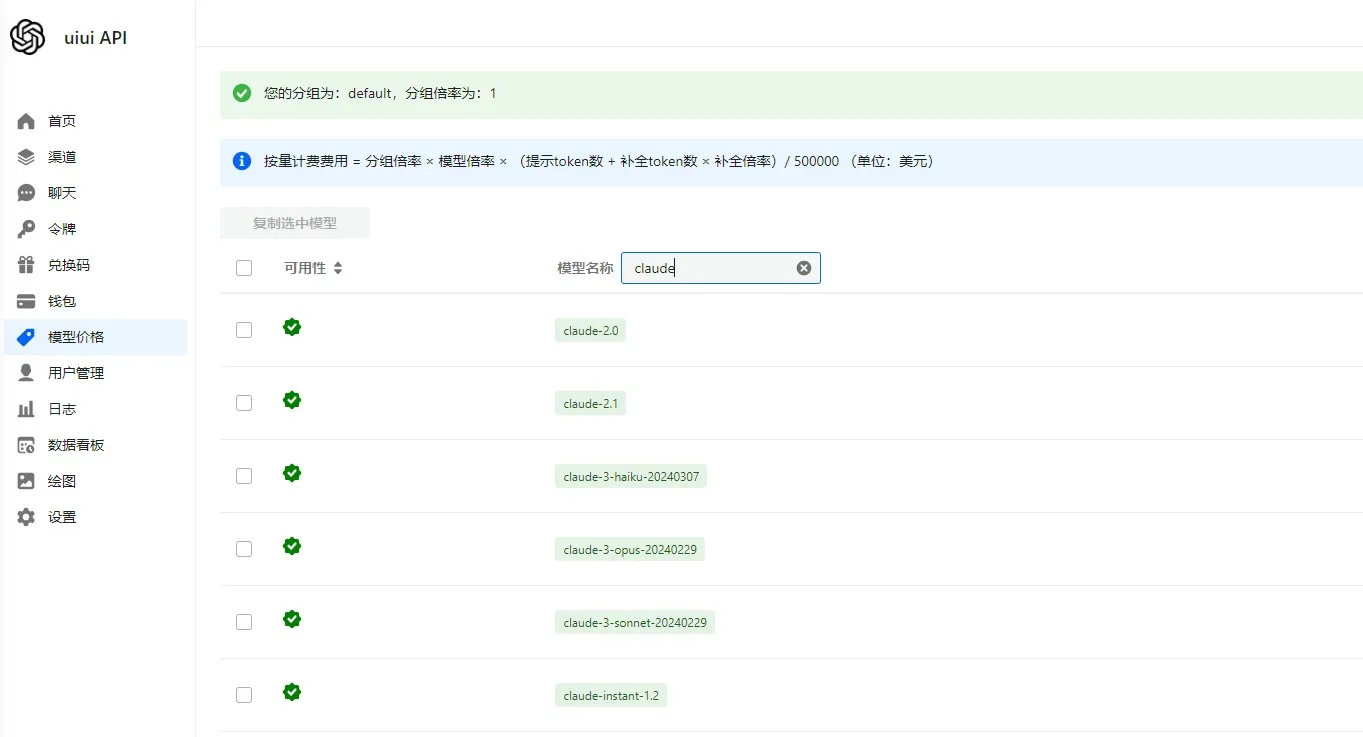Open the 令牌 token key icon
The image size is (1363, 737).
point(27,229)
